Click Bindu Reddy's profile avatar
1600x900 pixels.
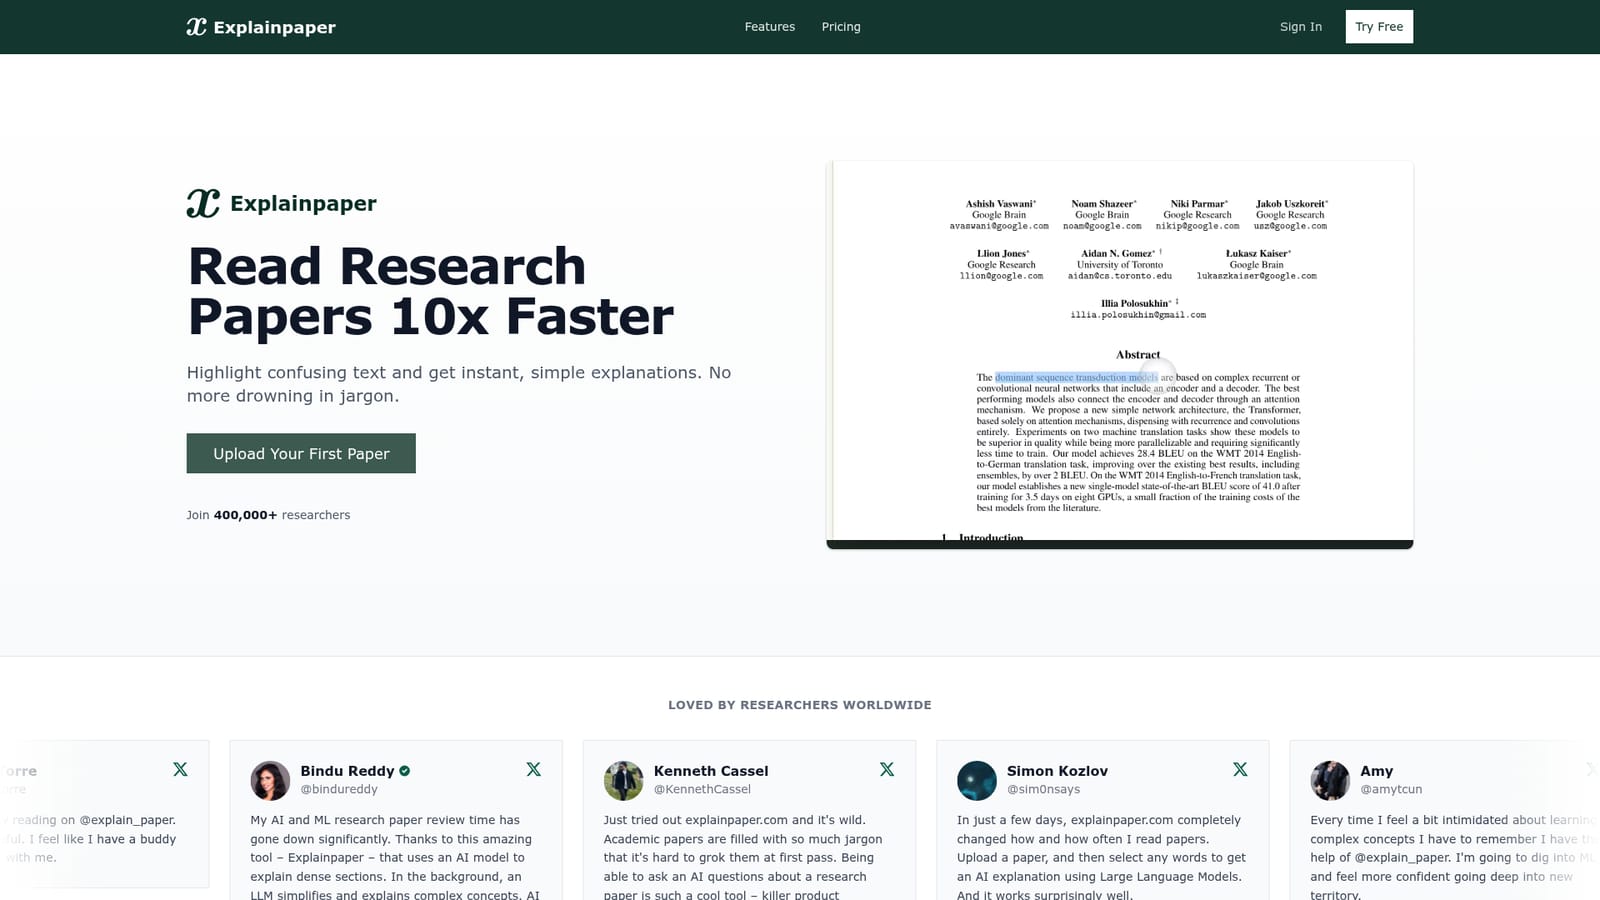tap(270, 781)
